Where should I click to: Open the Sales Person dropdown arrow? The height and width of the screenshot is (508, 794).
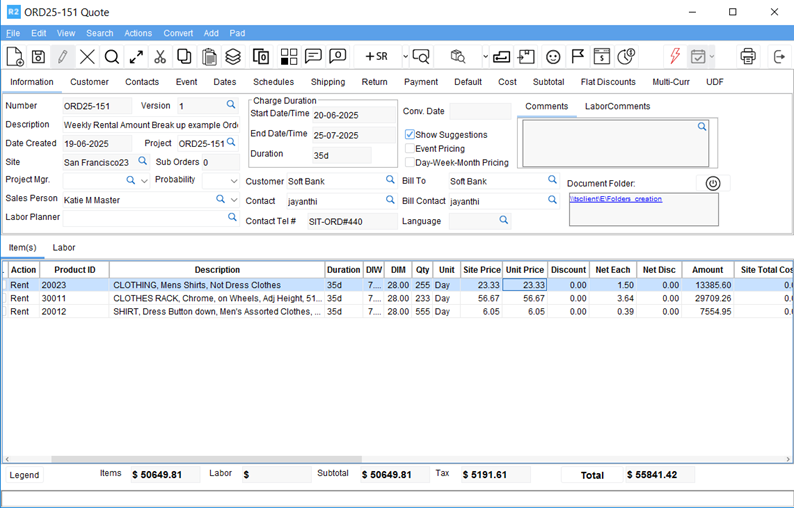point(234,199)
